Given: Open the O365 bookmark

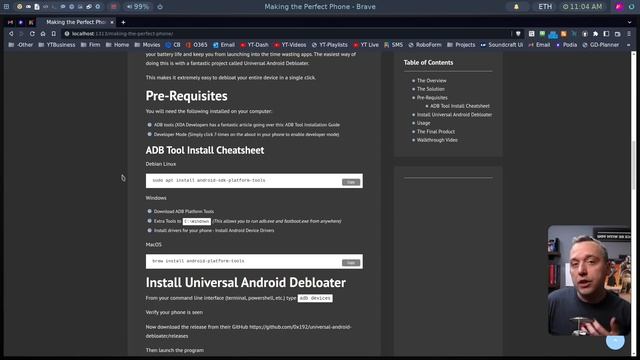Looking at the screenshot, I should point(196,45).
